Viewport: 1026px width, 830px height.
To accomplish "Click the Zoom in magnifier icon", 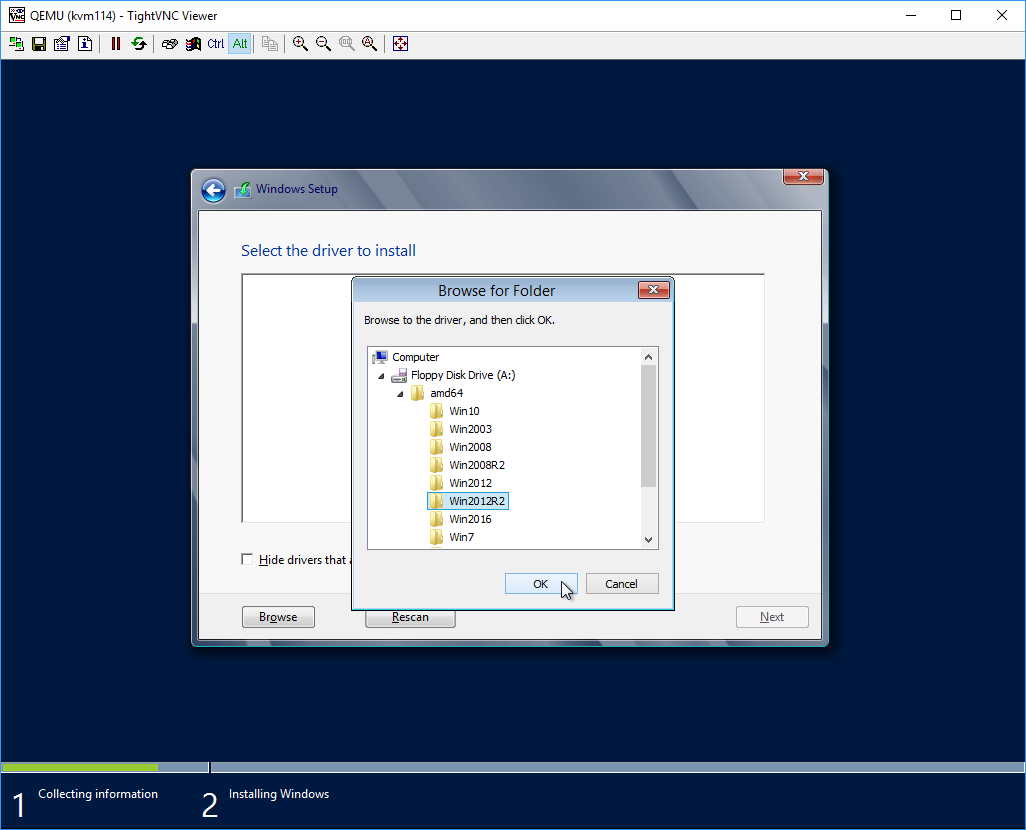I will (x=300, y=44).
